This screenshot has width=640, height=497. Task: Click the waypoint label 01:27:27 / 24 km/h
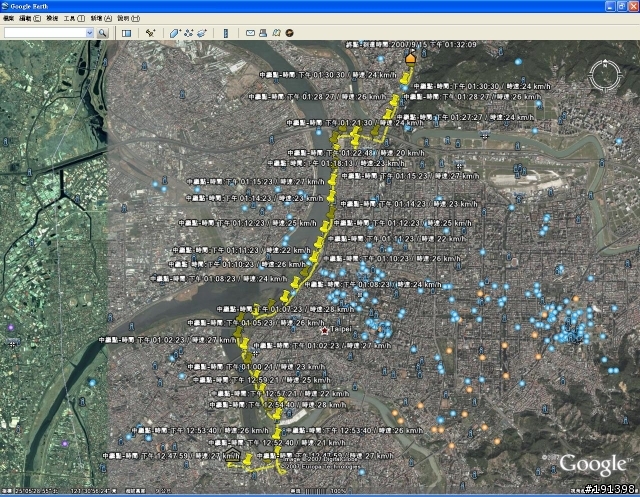pyautogui.click(x=465, y=117)
